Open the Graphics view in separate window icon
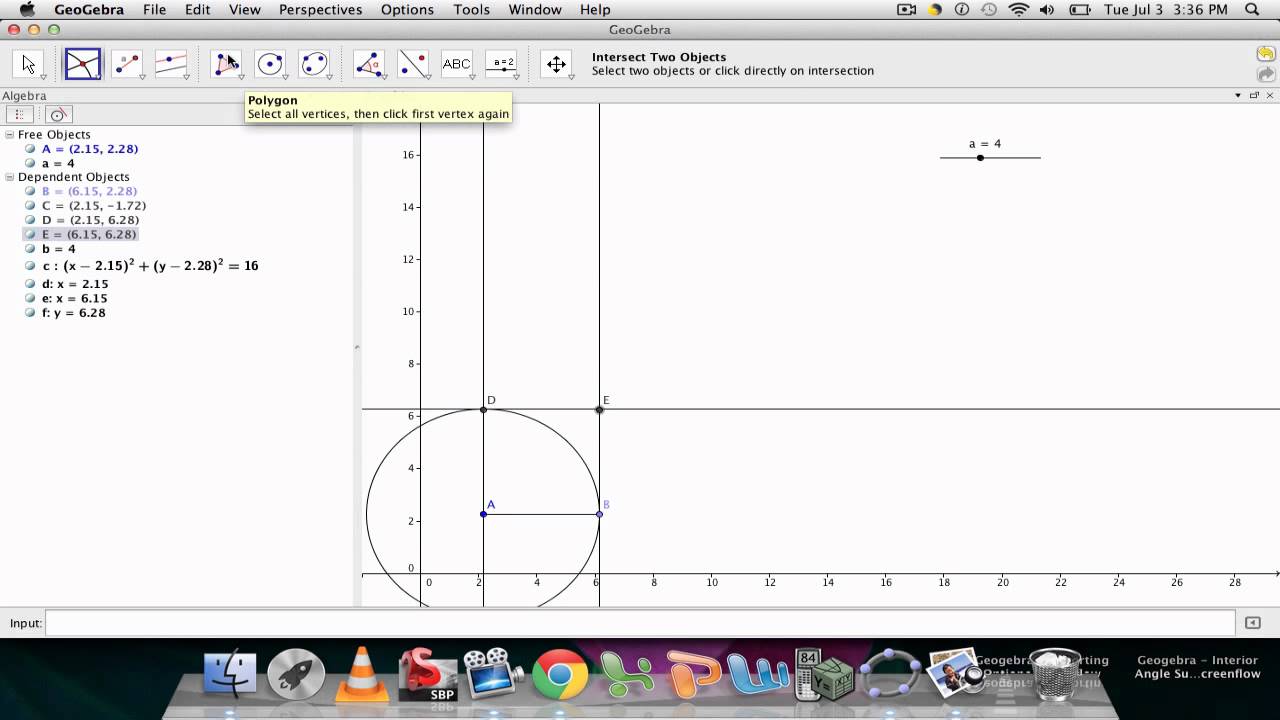The height and width of the screenshot is (720, 1280). tap(1253, 96)
